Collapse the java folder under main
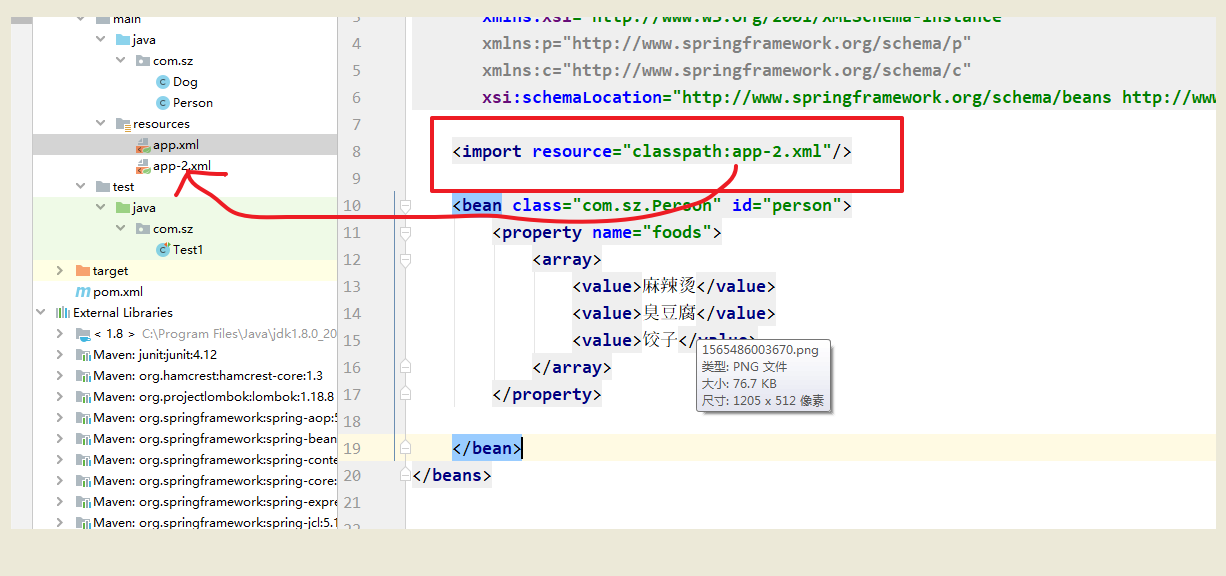This screenshot has height=576, width=1226. (x=100, y=40)
